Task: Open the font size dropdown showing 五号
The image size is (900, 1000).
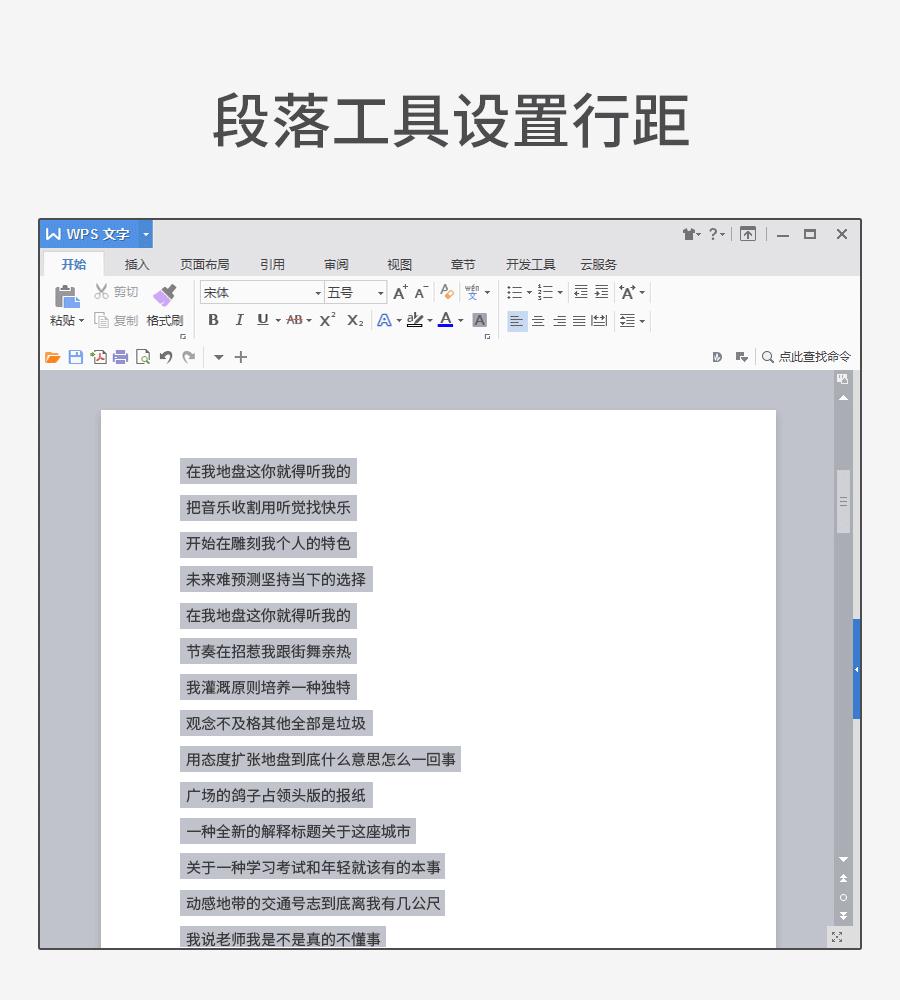Action: [378, 292]
